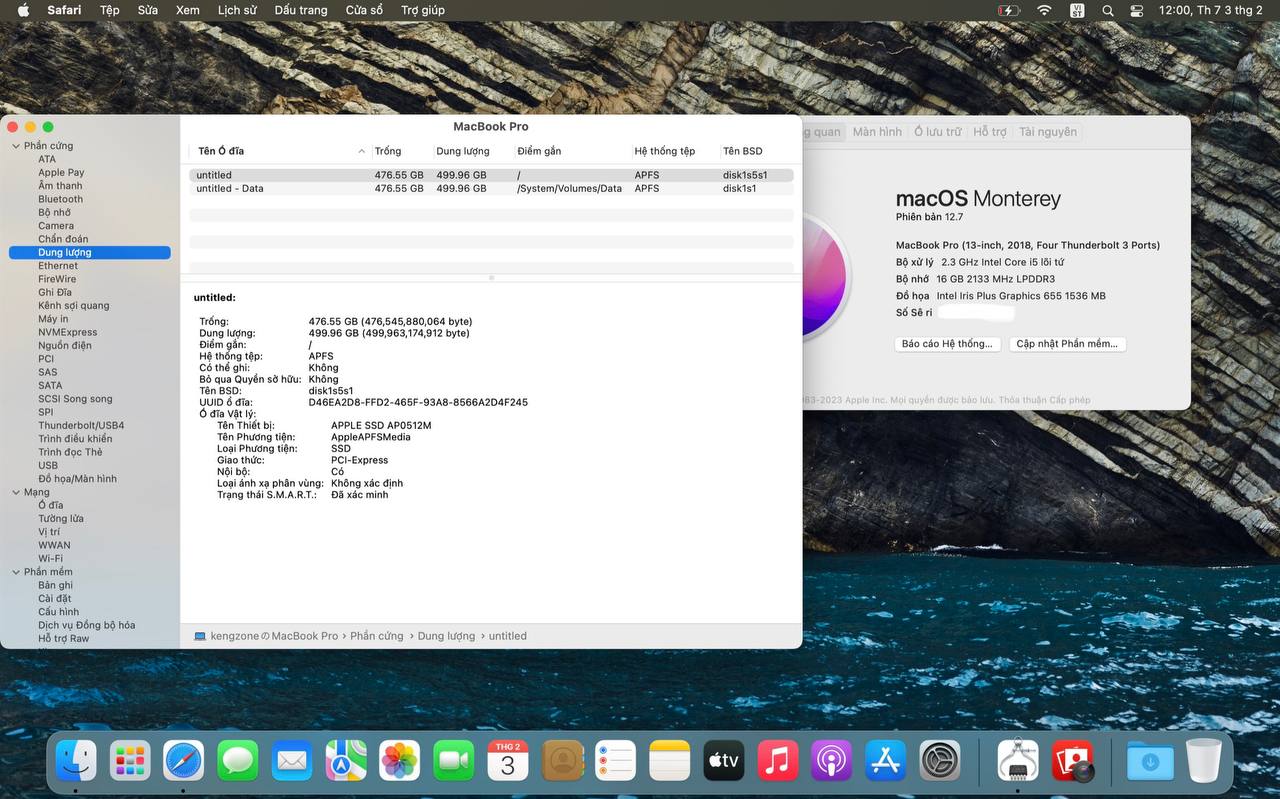Switch to the Màn hình tab
Image resolution: width=1280 pixels, height=799 pixels.
tap(877, 132)
